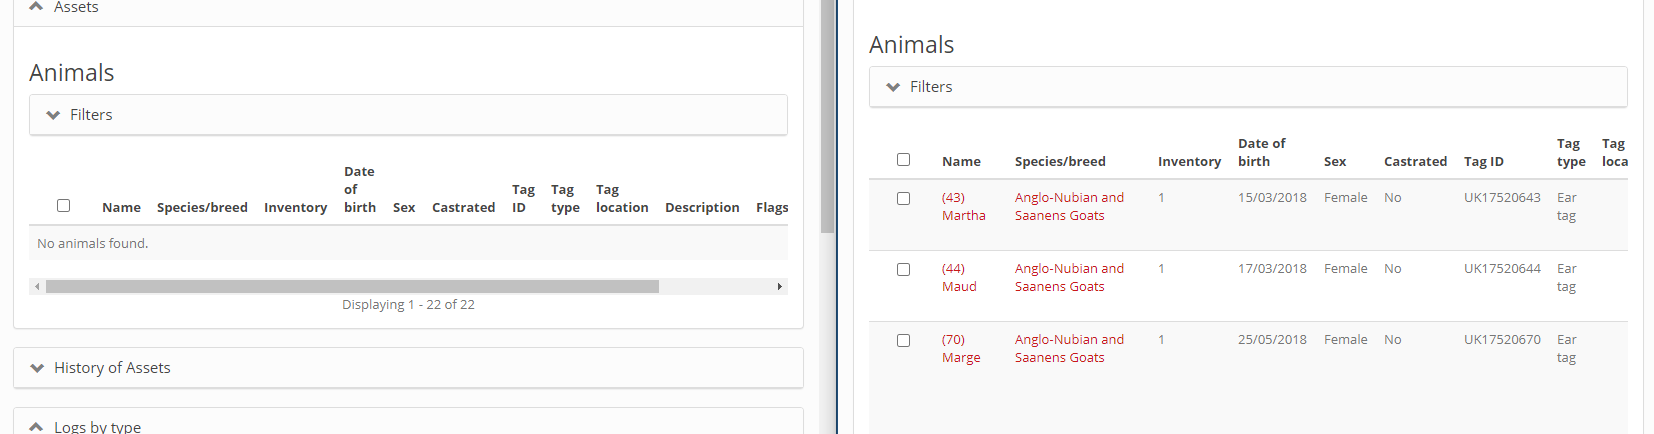Tick select-all checkbox in right table
Viewport: 1654px width, 434px height.
903,159
